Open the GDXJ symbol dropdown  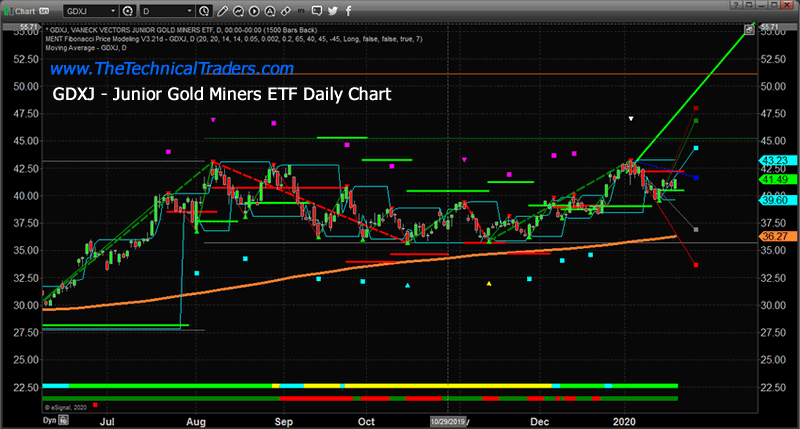coord(92,9)
